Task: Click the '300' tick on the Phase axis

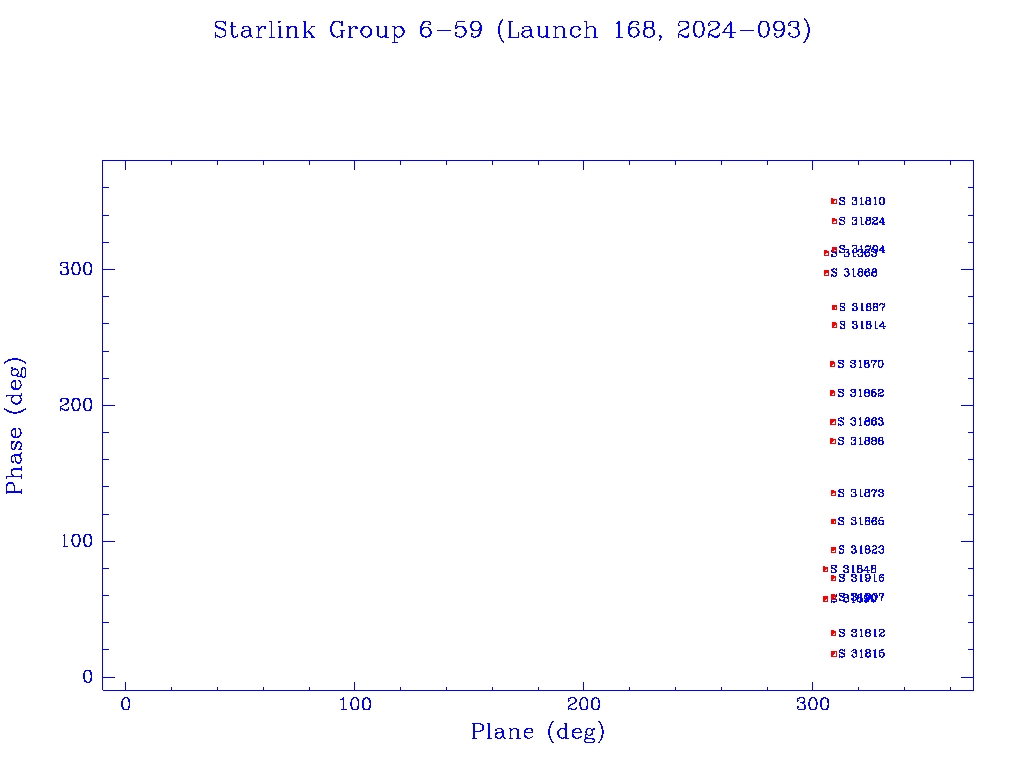Action: [76, 269]
